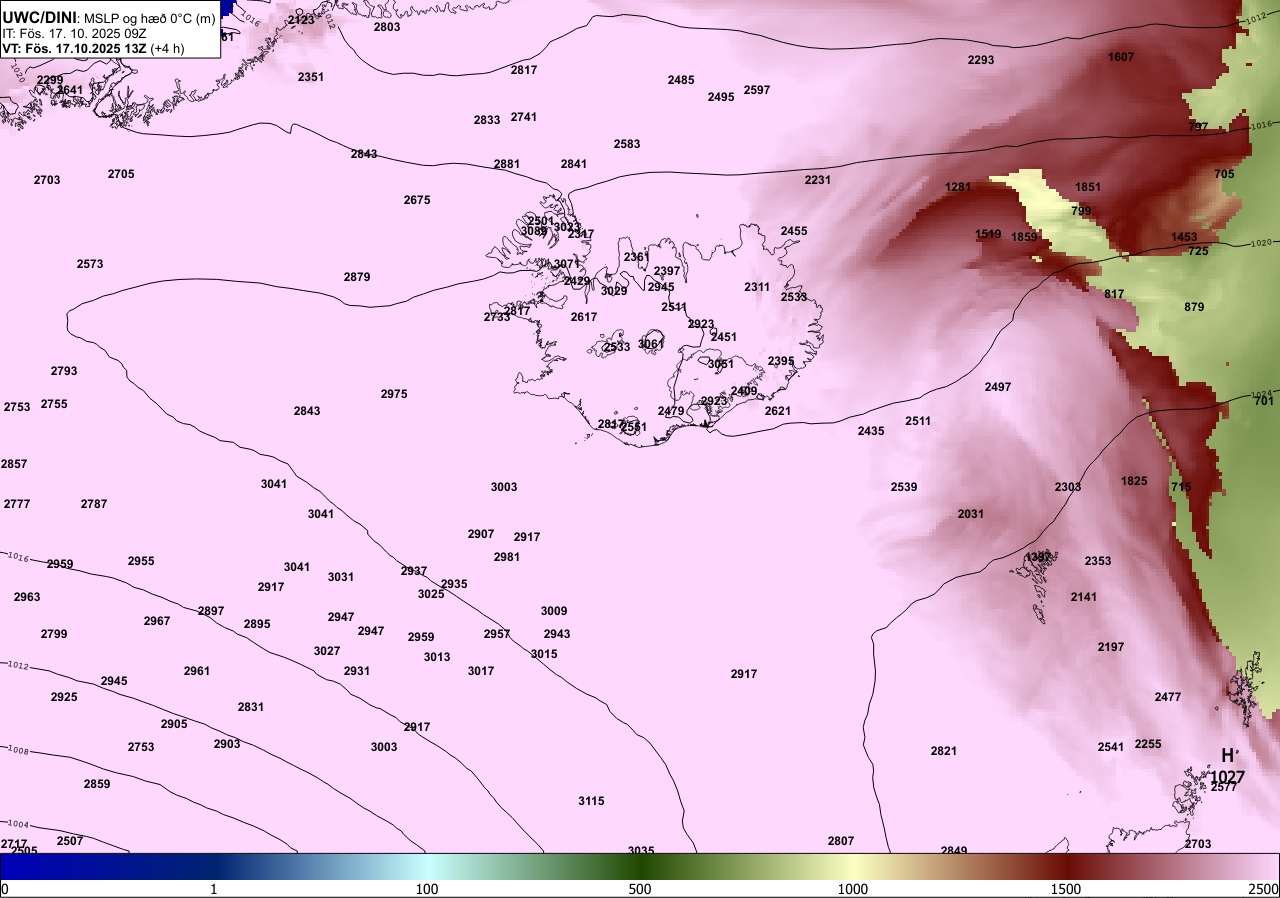Screen dimensions: 1280x898
Task: Click the height value 879
Action: 1194,307
